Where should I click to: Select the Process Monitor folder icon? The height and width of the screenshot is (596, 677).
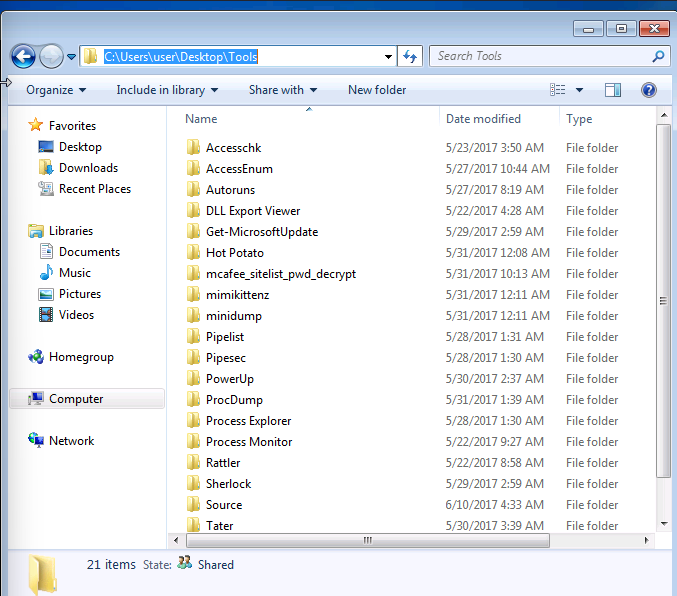193,441
